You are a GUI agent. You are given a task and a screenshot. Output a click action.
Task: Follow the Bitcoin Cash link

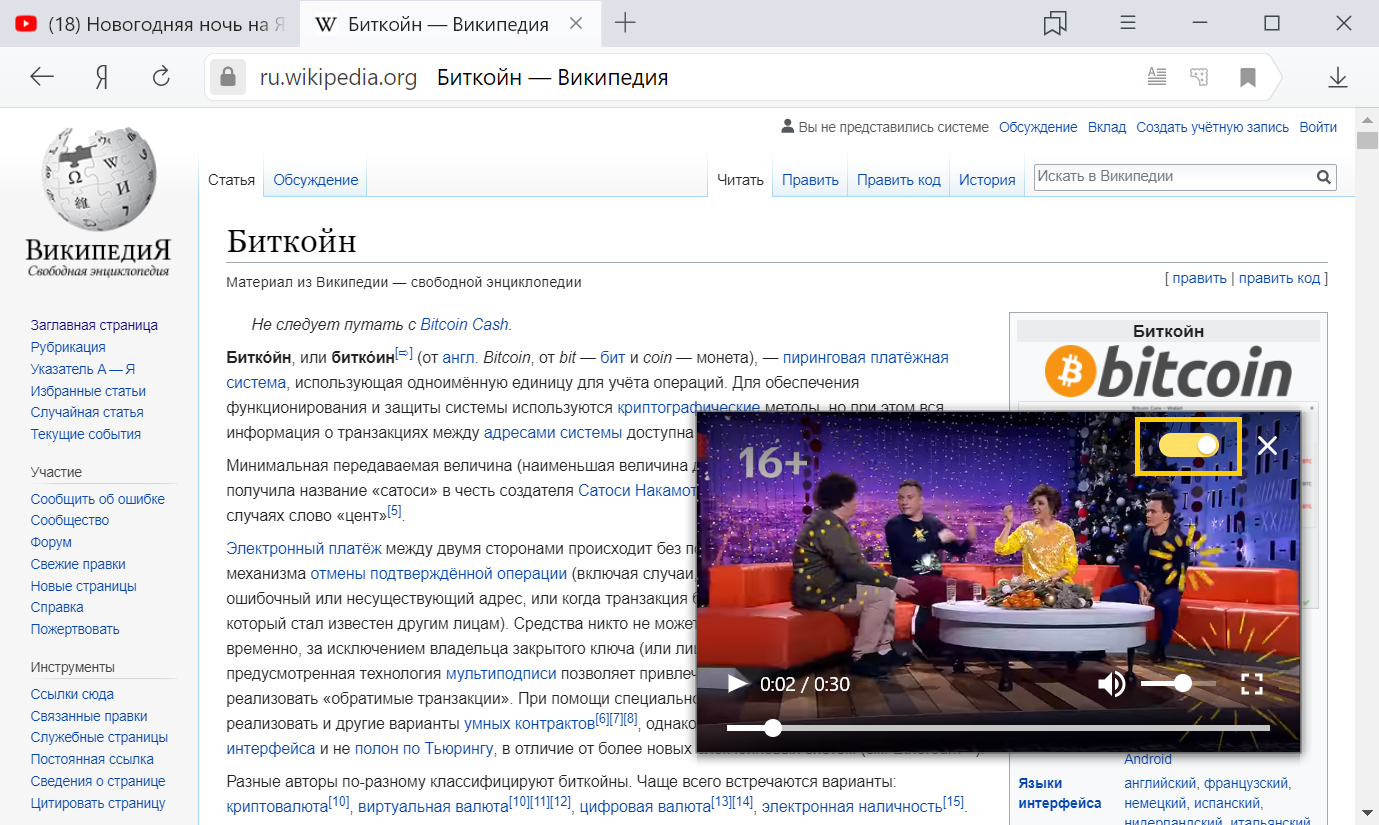(465, 324)
